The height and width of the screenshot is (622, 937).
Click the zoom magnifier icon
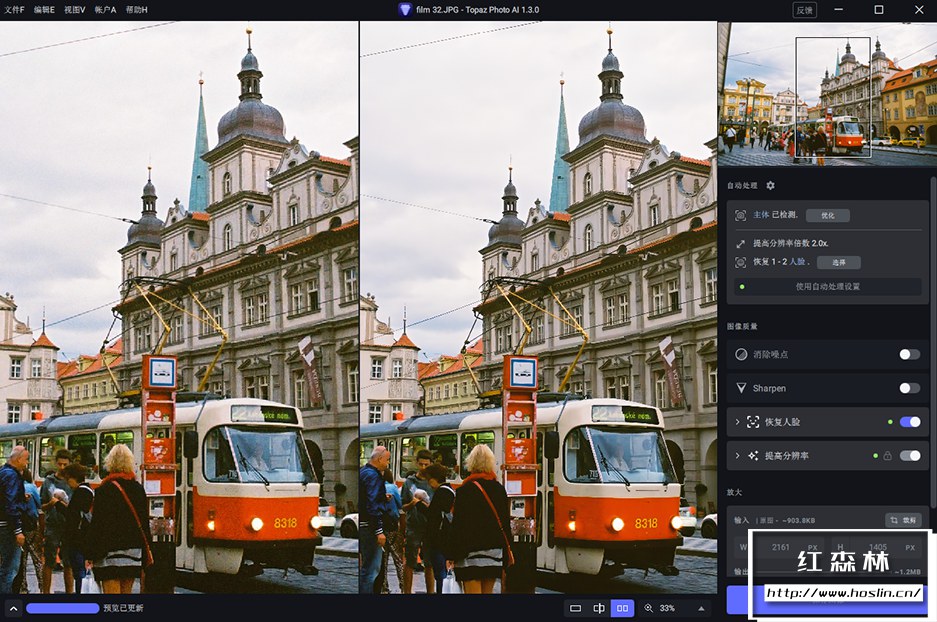[649, 608]
